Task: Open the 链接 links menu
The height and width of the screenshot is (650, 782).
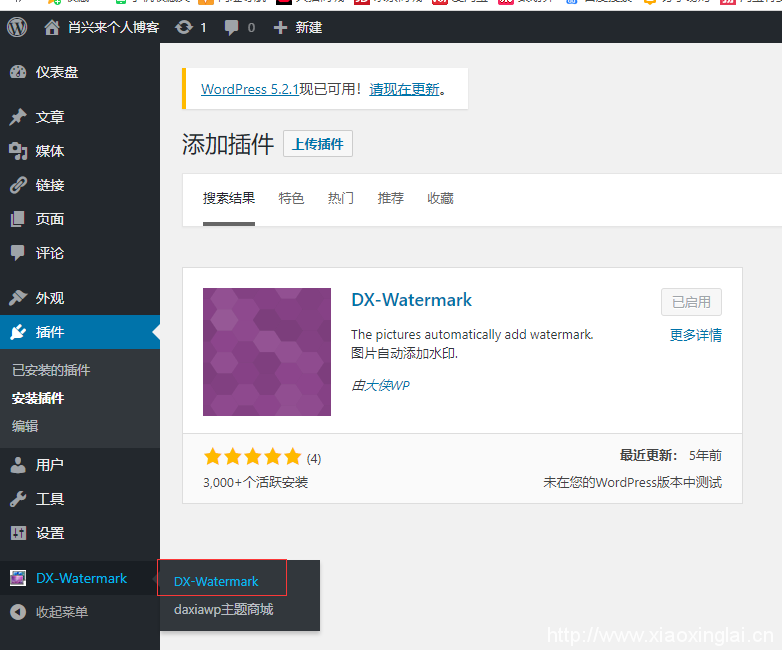Action: tap(80, 185)
